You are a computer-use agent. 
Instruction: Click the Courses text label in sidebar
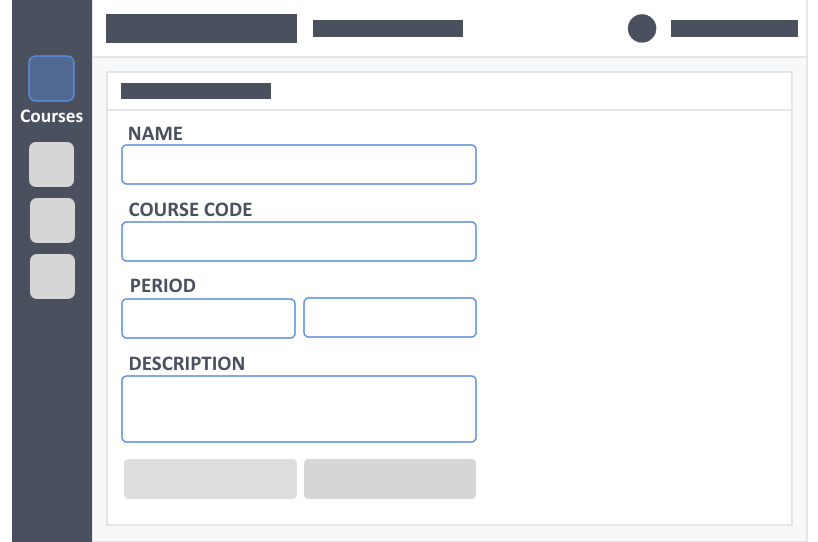(x=51, y=116)
